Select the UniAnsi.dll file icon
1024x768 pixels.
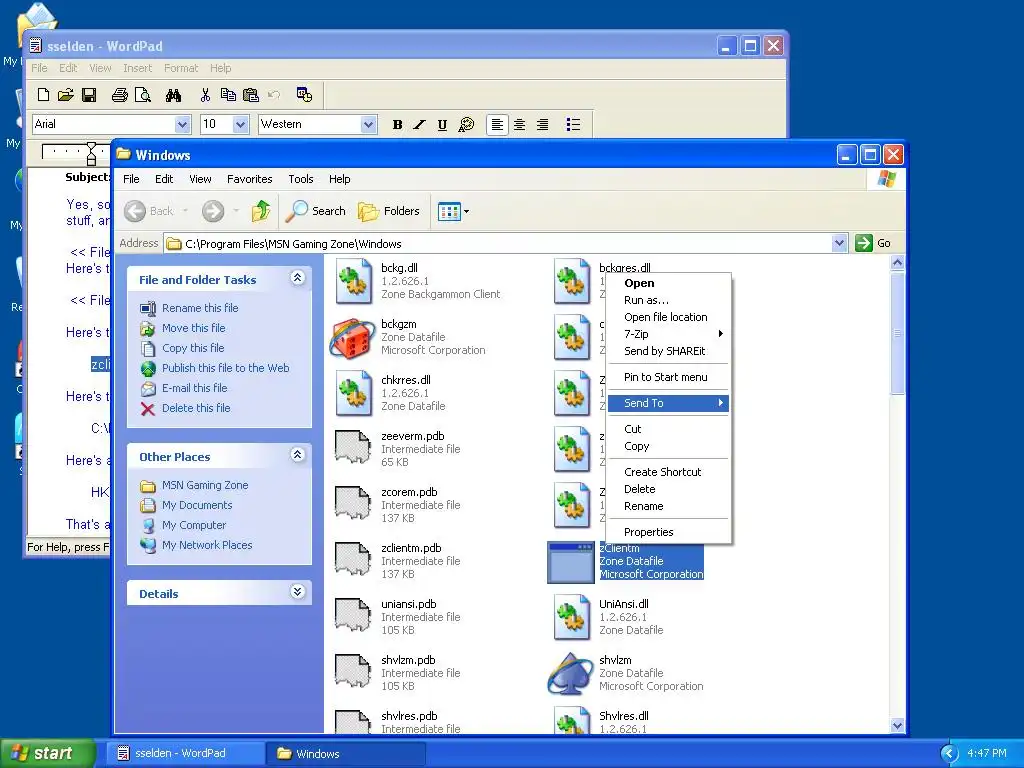point(571,617)
